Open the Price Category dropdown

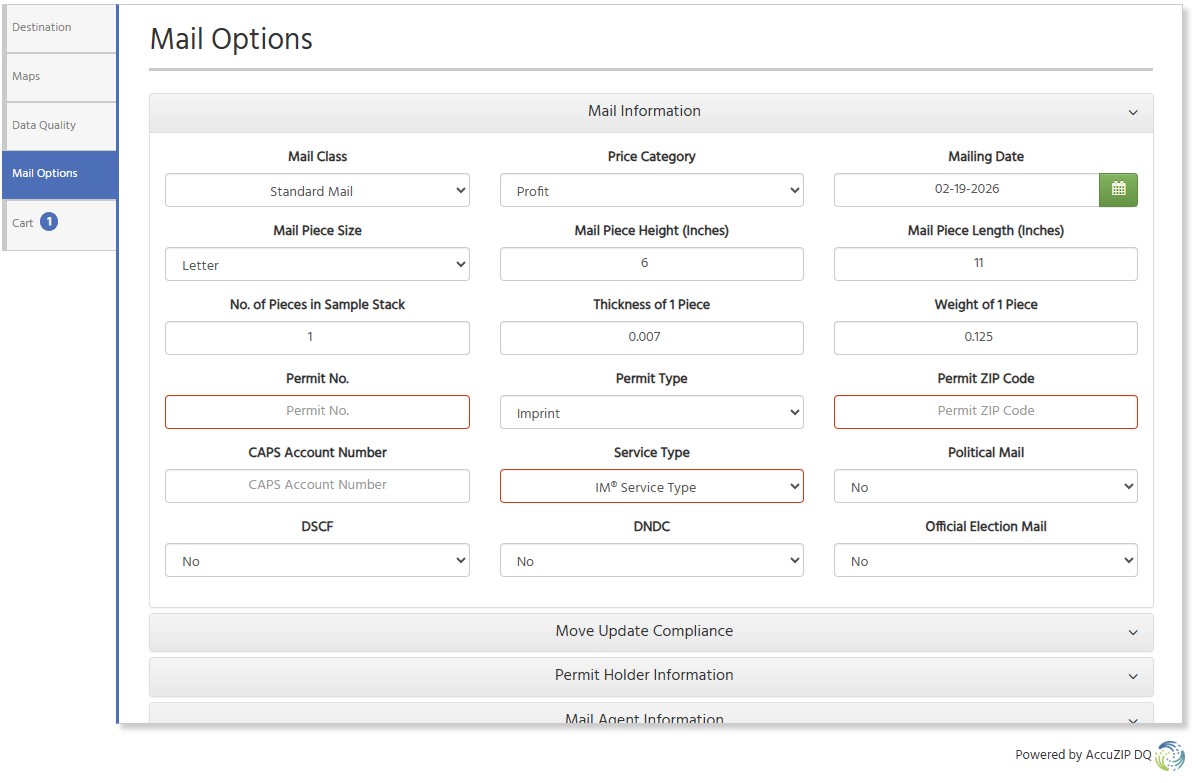click(x=651, y=191)
